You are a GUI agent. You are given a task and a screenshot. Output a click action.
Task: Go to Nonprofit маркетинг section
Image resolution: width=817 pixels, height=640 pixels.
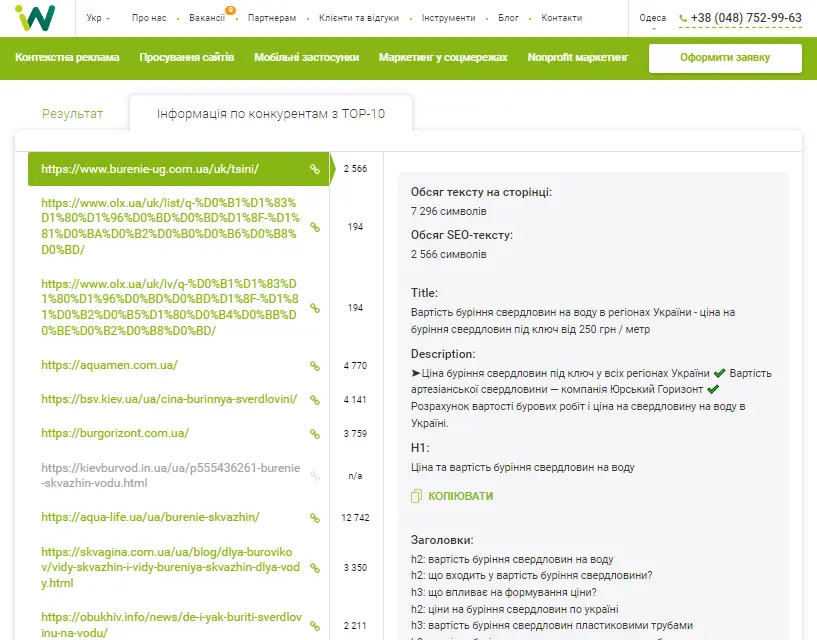click(578, 57)
